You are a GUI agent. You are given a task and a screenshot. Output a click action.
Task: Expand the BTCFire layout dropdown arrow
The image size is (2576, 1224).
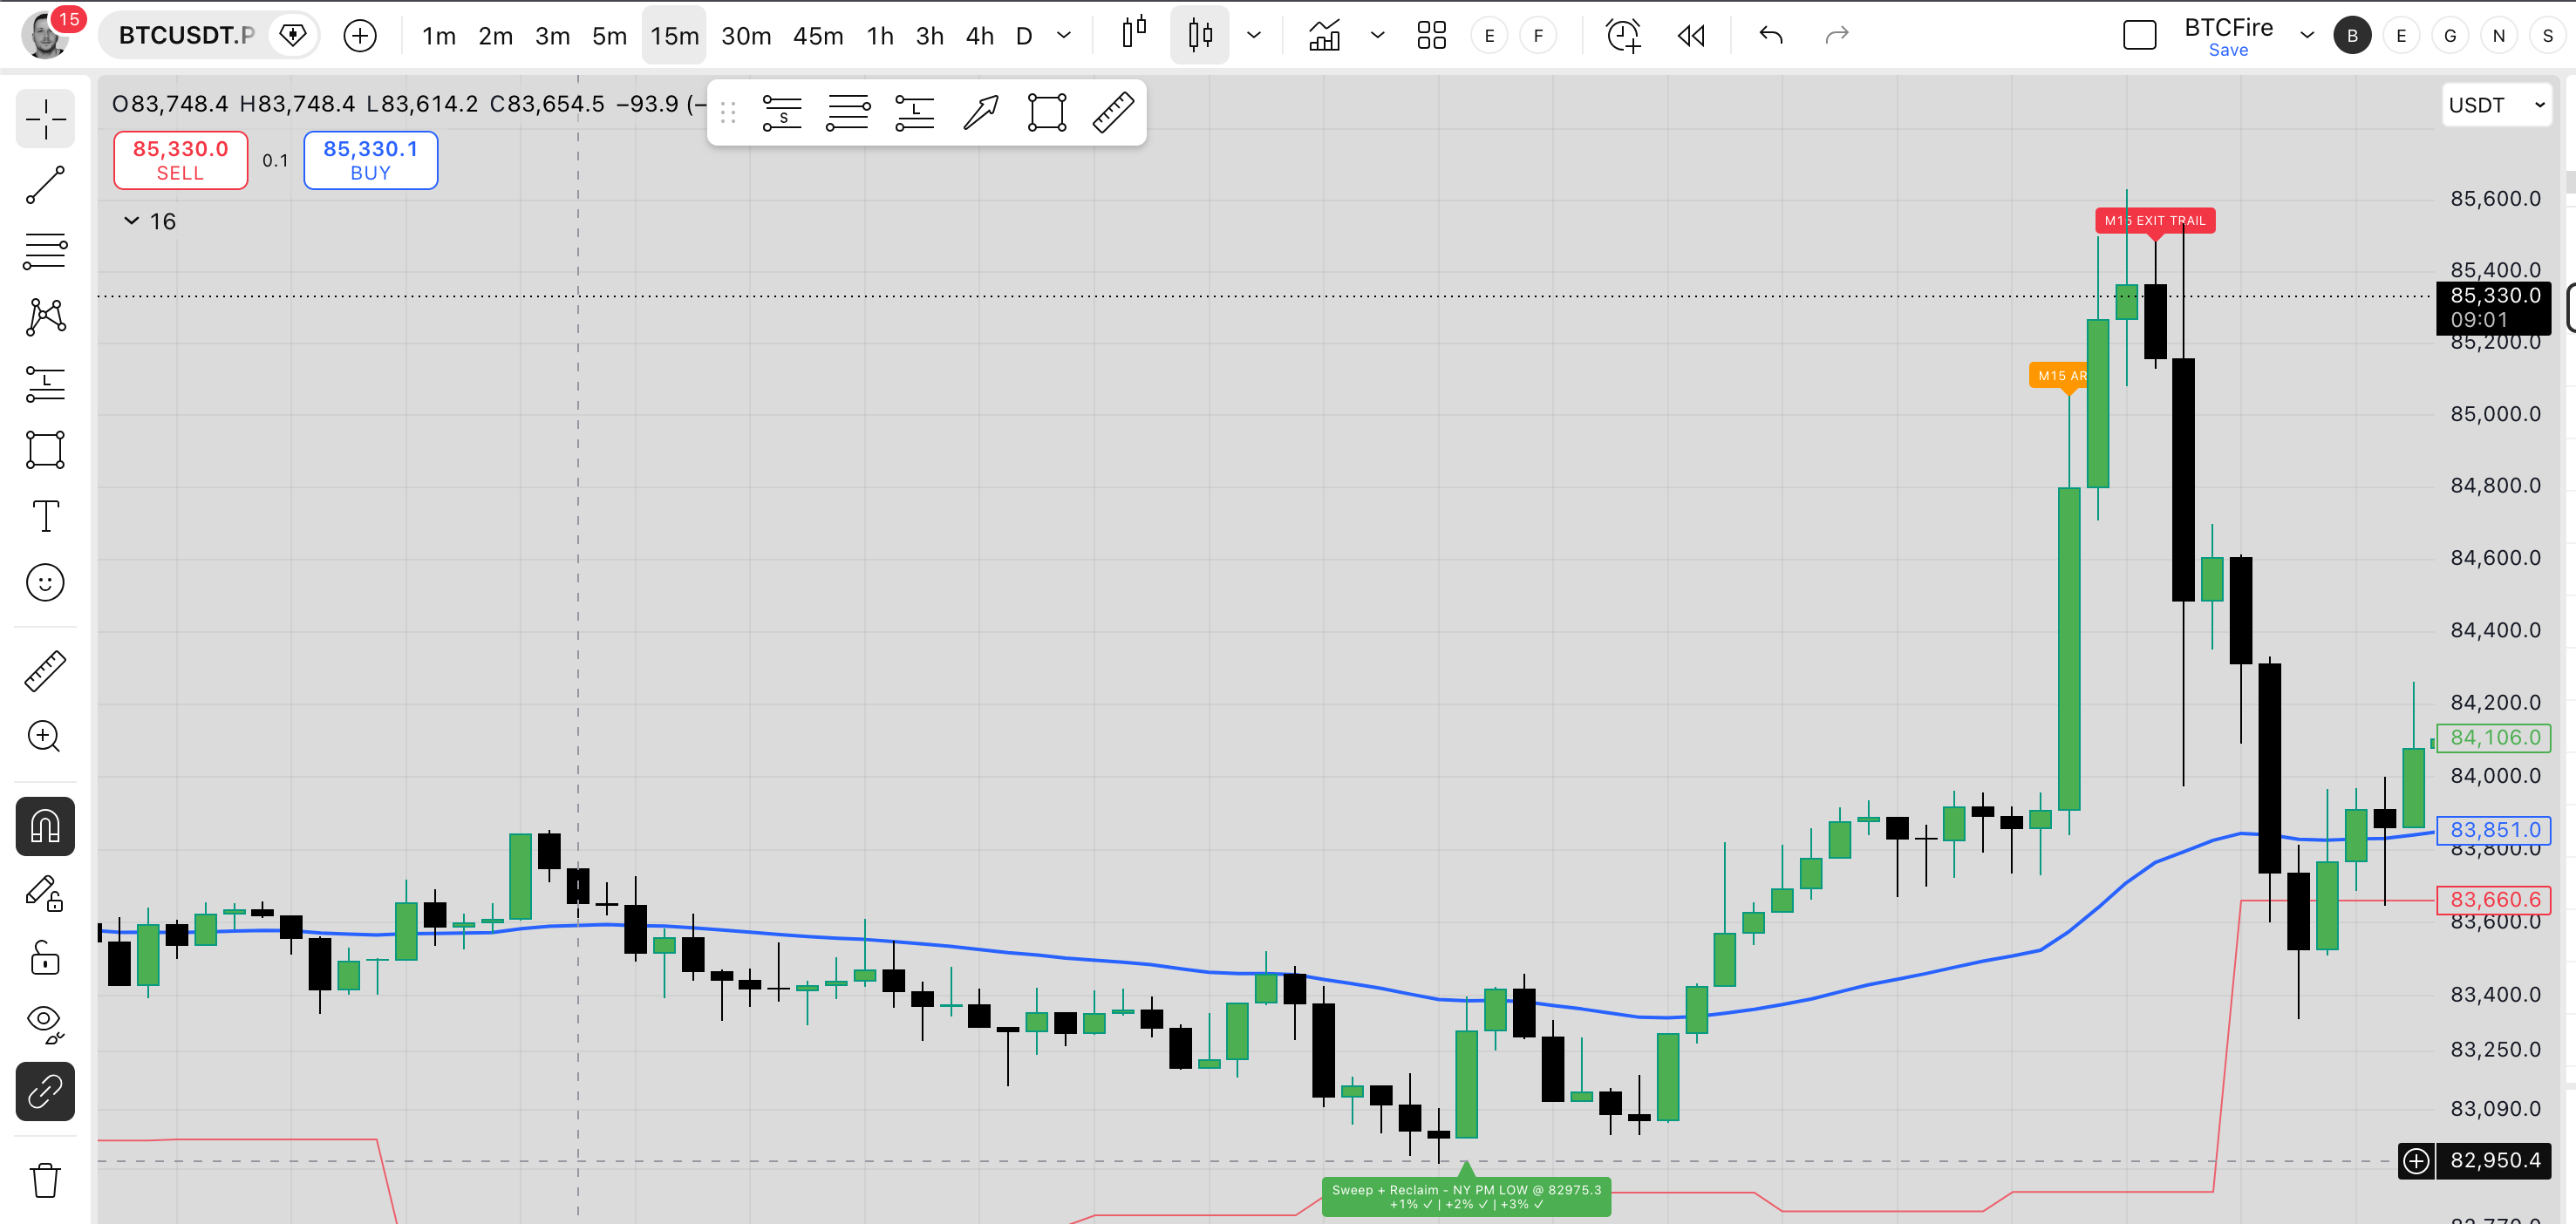point(2308,36)
